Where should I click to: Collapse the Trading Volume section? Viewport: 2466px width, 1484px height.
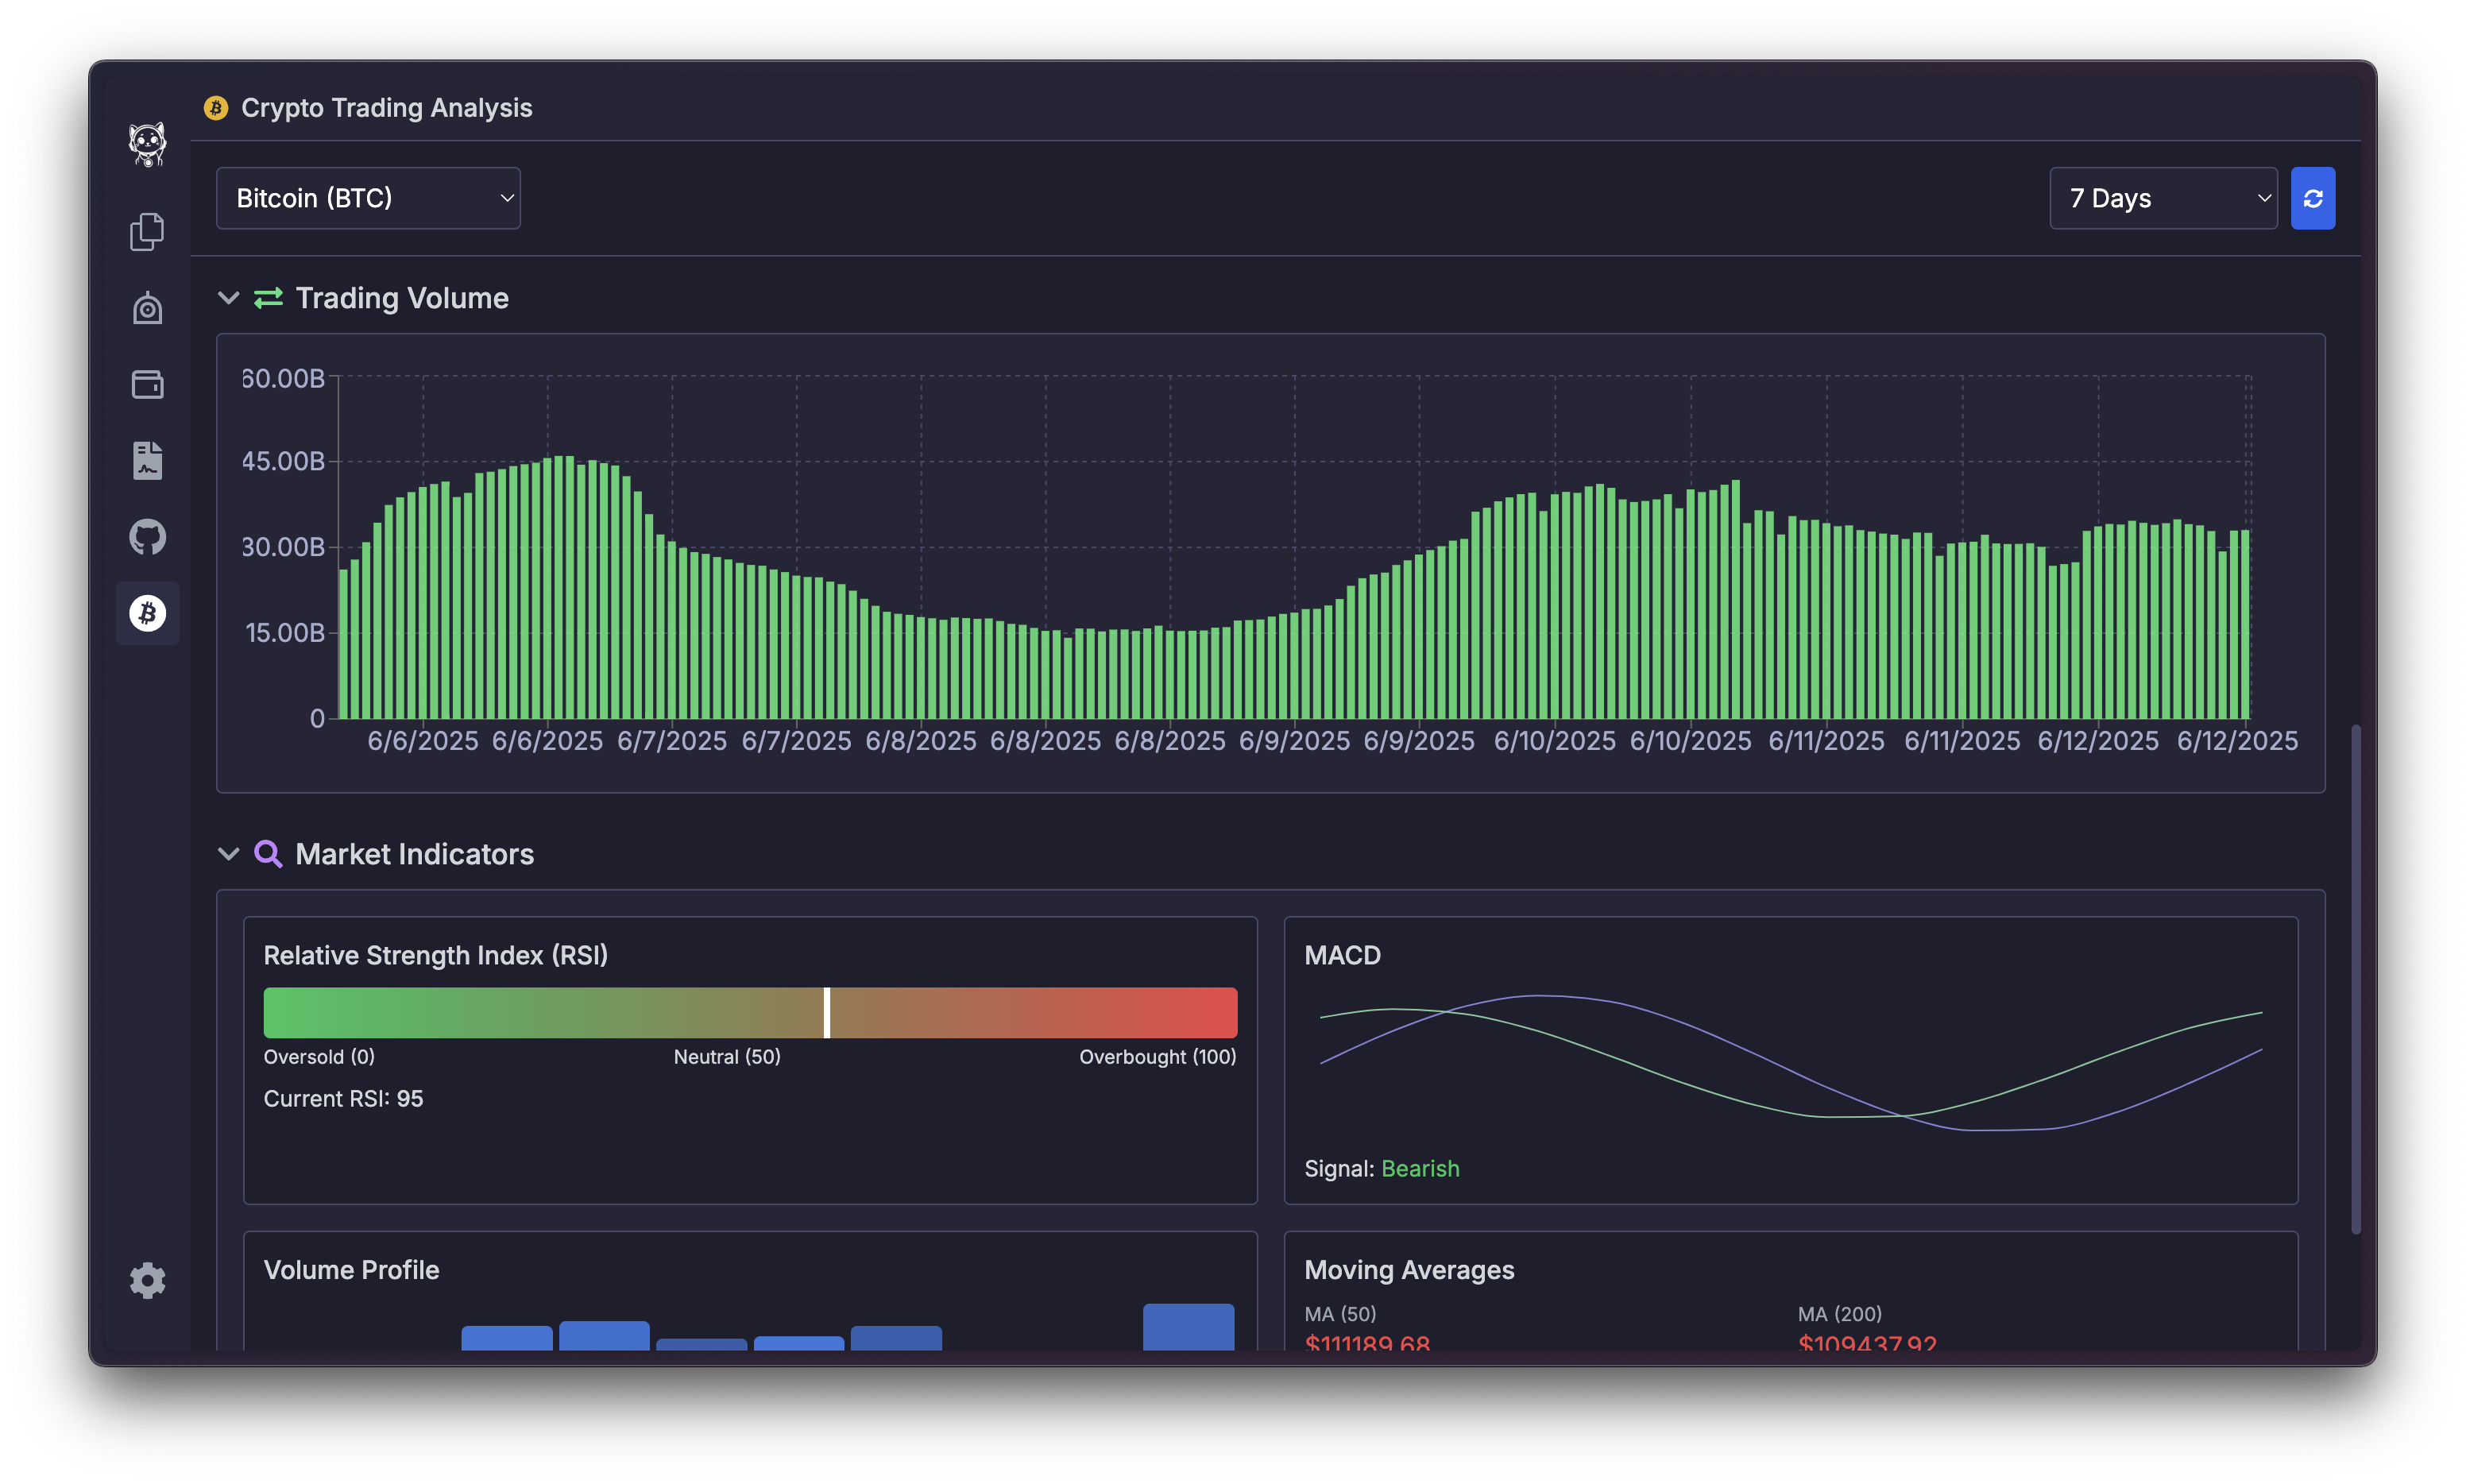(229, 298)
